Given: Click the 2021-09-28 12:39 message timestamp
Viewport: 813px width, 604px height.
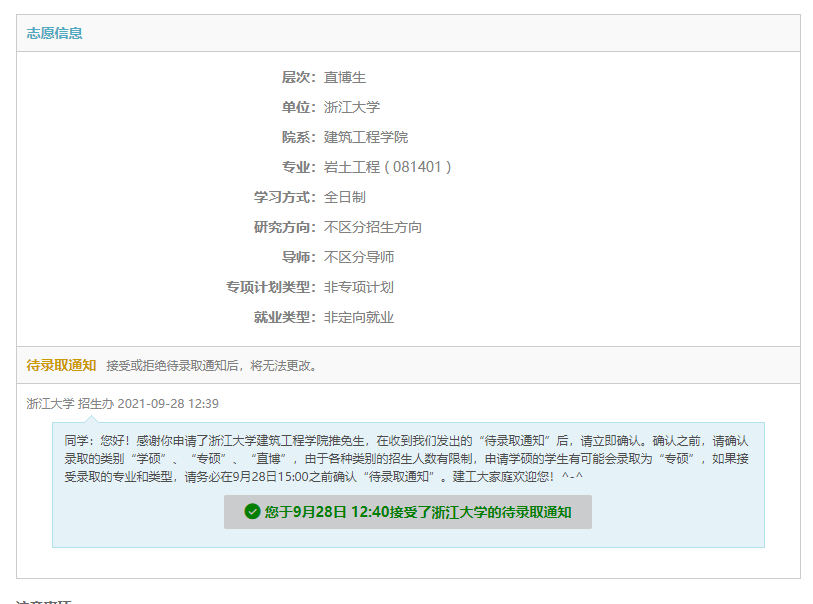Looking at the screenshot, I should coord(168,404).
